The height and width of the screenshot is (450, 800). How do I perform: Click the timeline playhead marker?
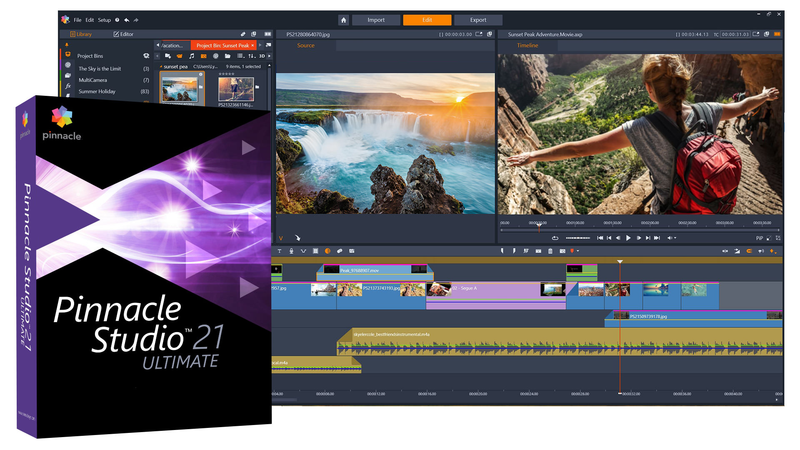[620, 261]
